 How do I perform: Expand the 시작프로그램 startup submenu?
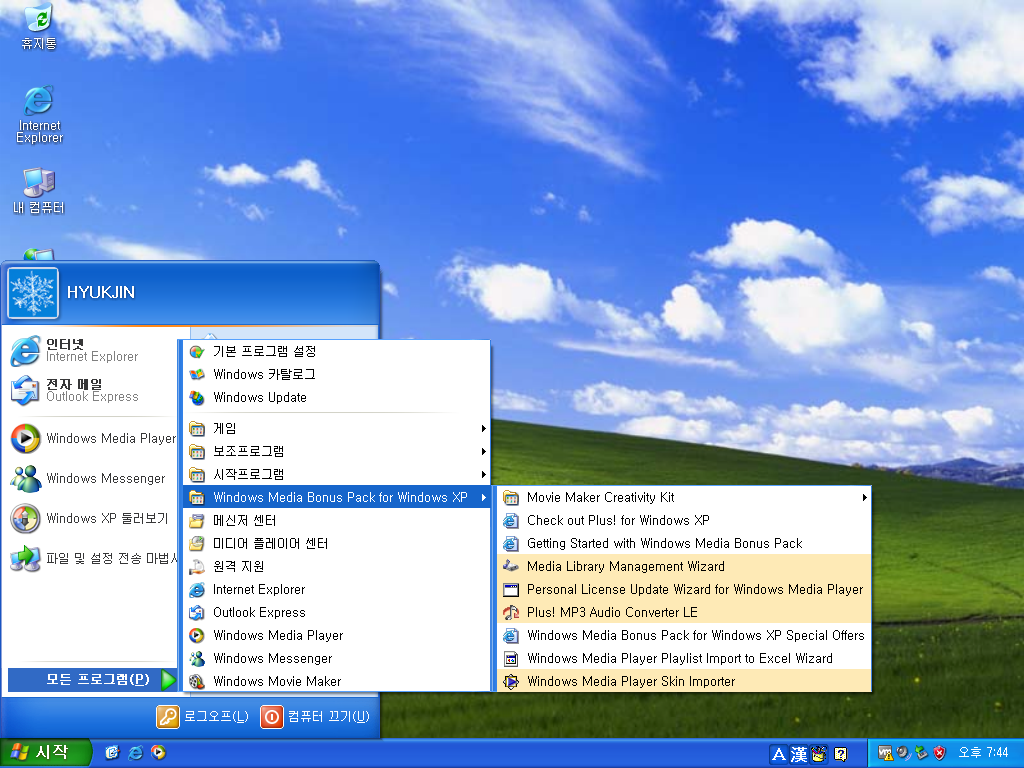[337, 474]
